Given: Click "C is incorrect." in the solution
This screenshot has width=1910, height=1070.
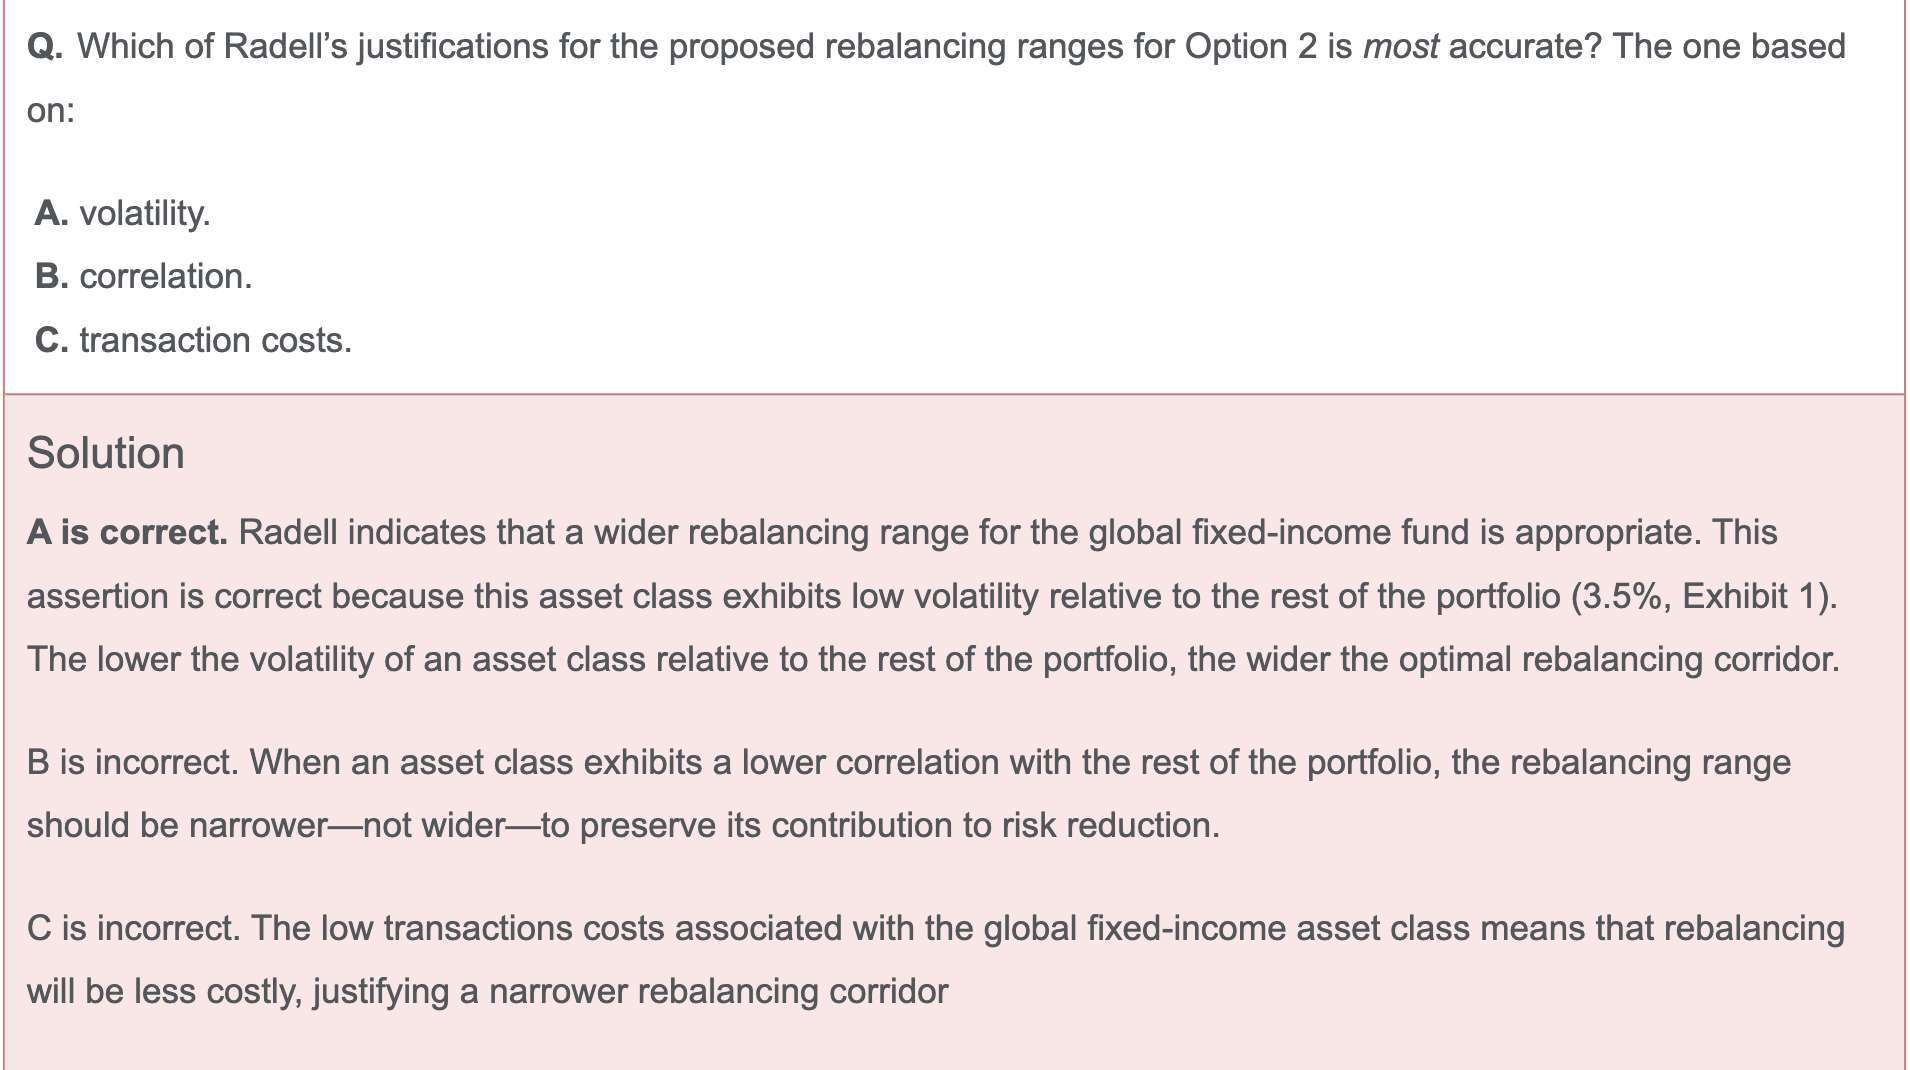Looking at the screenshot, I should point(133,929).
